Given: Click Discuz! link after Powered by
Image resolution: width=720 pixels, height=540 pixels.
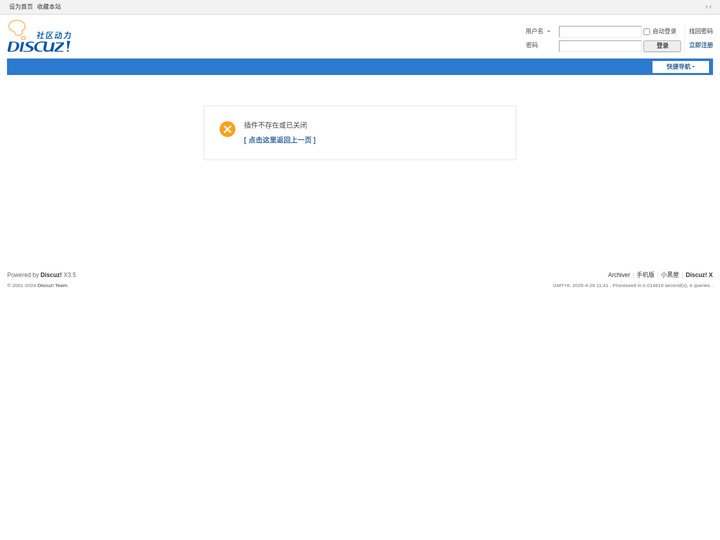Looking at the screenshot, I should [51, 275].
